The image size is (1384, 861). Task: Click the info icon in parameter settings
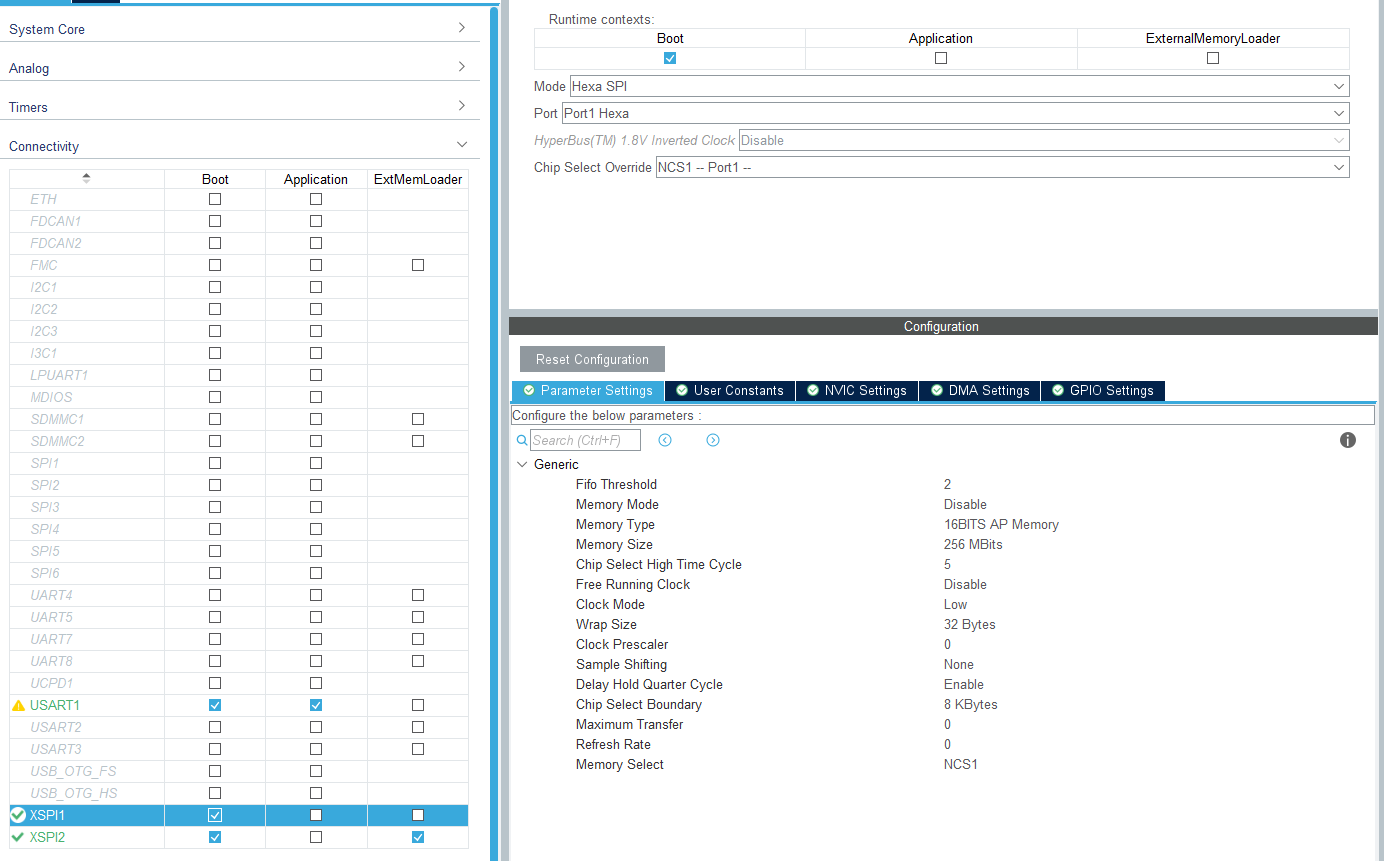[1347, 440]
